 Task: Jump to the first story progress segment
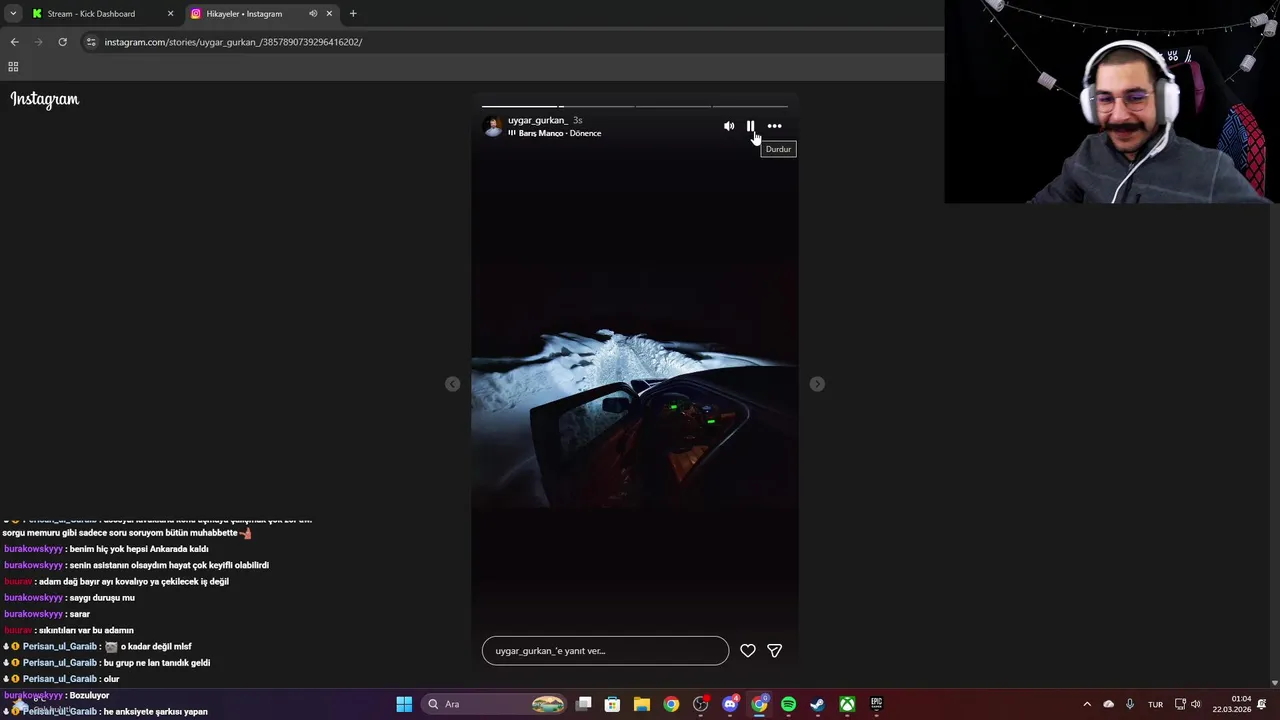[x=519, y=106]
